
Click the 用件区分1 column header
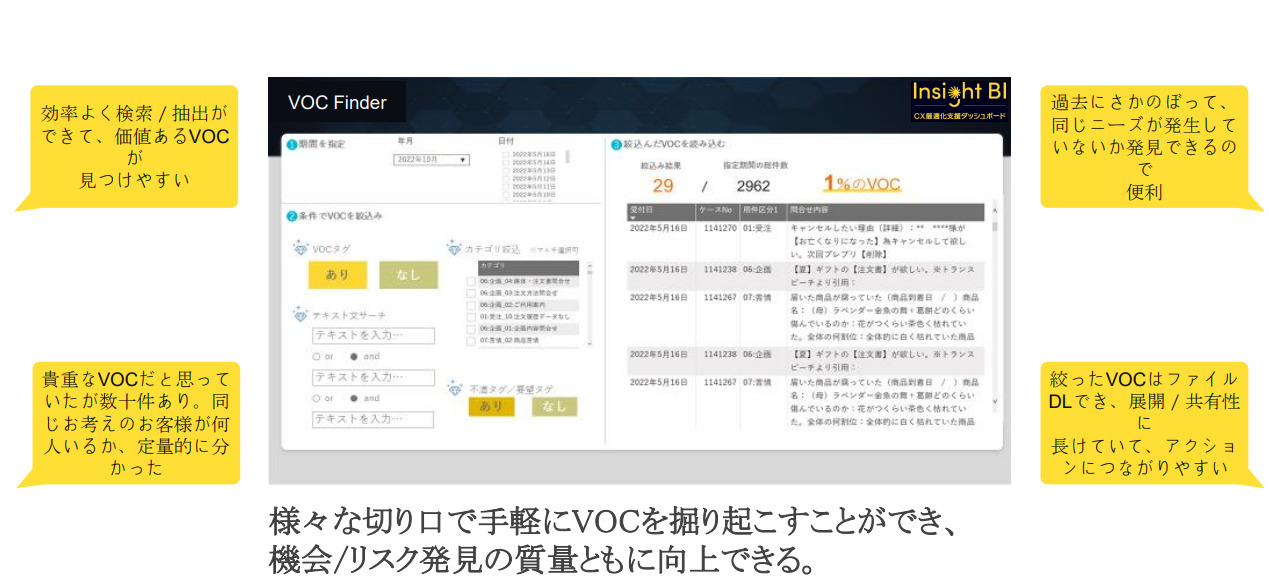pyautogui.click(x=764, y=212)
